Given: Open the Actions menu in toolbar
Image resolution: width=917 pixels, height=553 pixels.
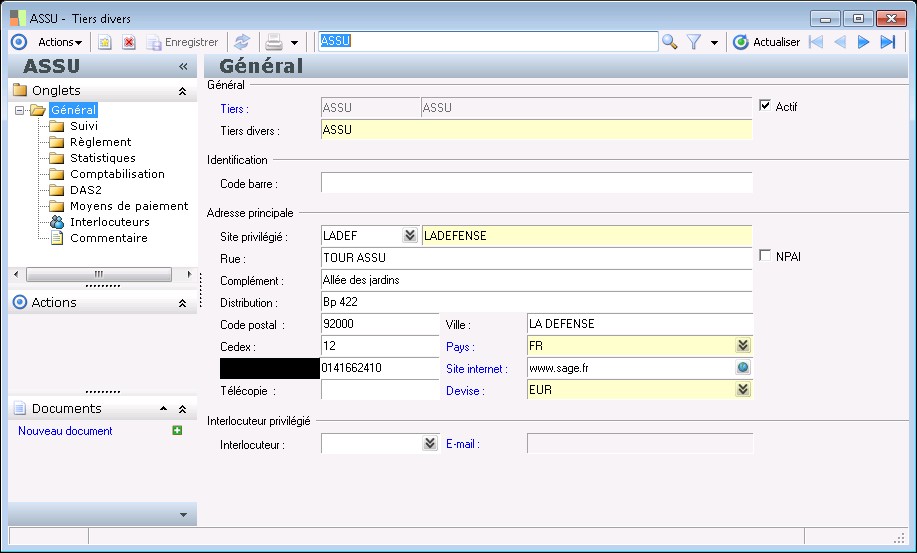Looking at the screenshot, I should (x=60, y=42).
